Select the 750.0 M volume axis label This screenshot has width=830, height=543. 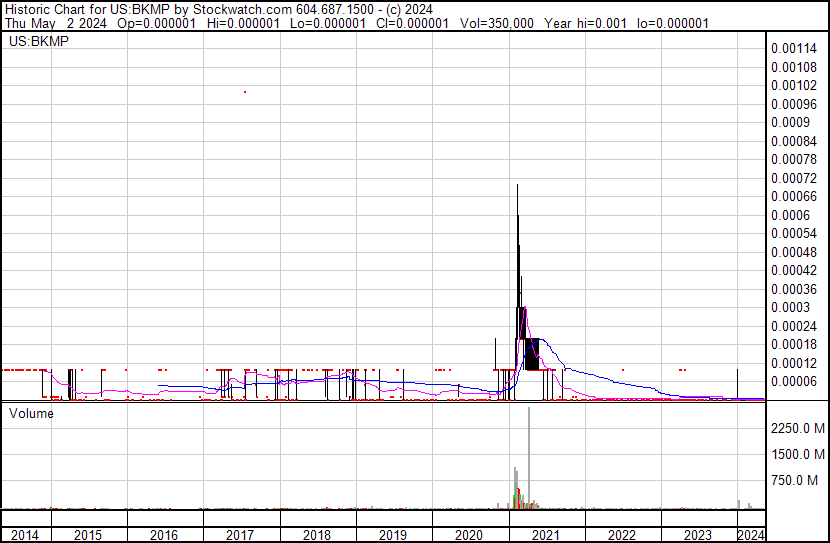pos(798,481)
